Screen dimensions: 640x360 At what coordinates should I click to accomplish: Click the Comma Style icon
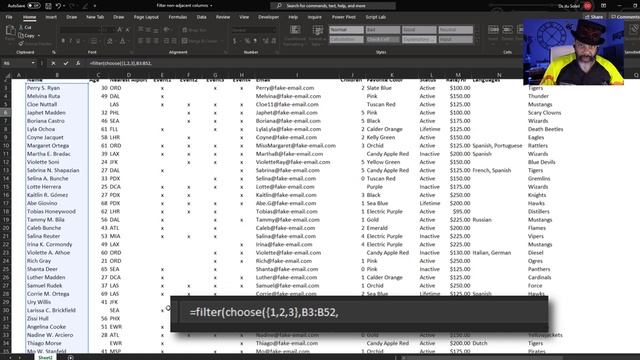click(255, 41)
